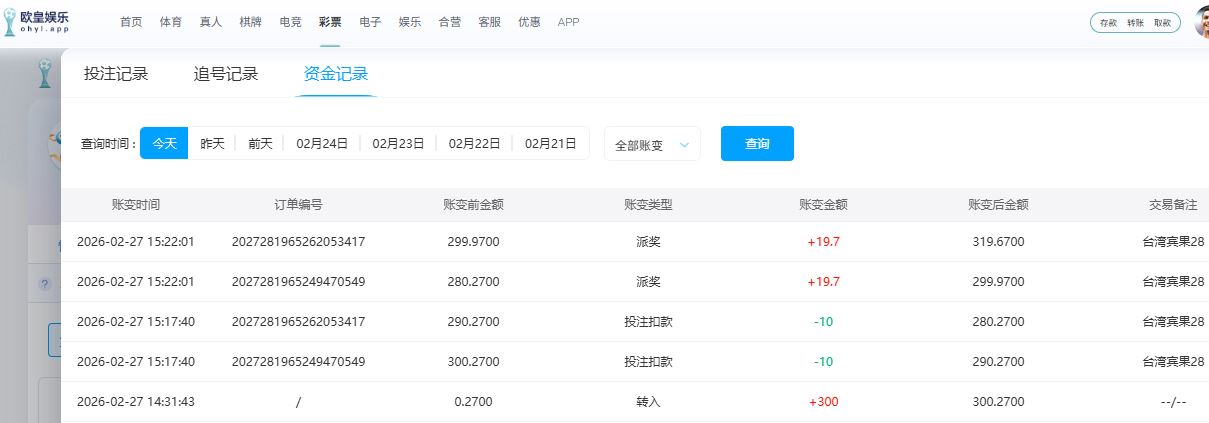Open the user avatar in top-right corner

[x=1201, y=22]
